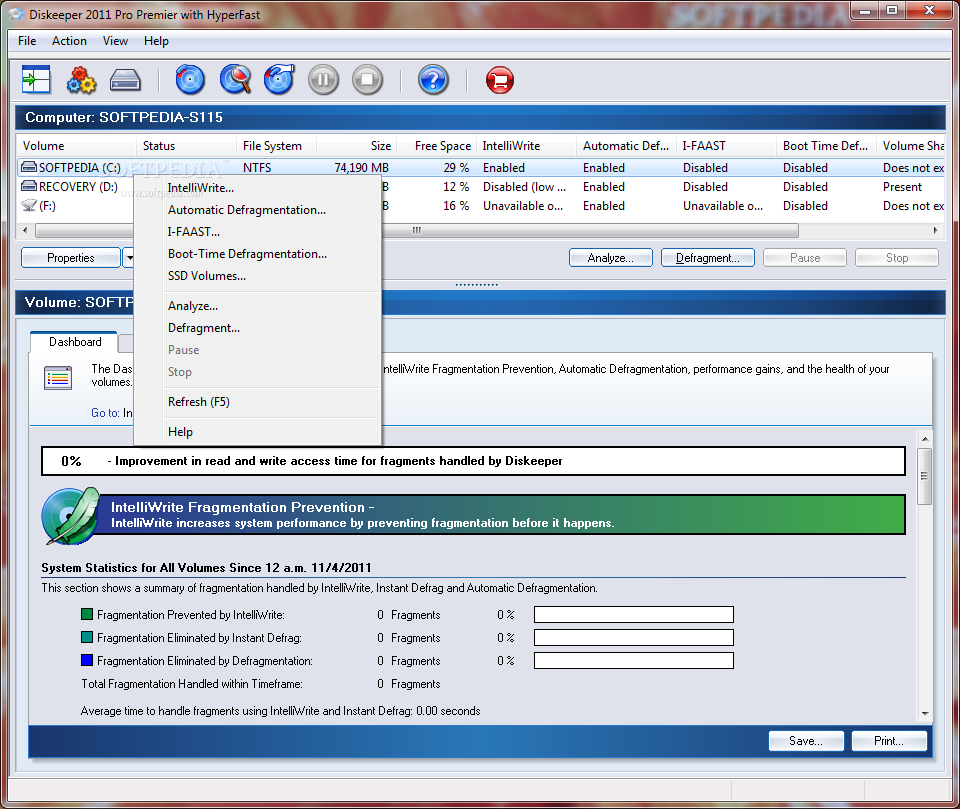Click the "16 %" free space cell
960x809 pixels.
(456, 206)
